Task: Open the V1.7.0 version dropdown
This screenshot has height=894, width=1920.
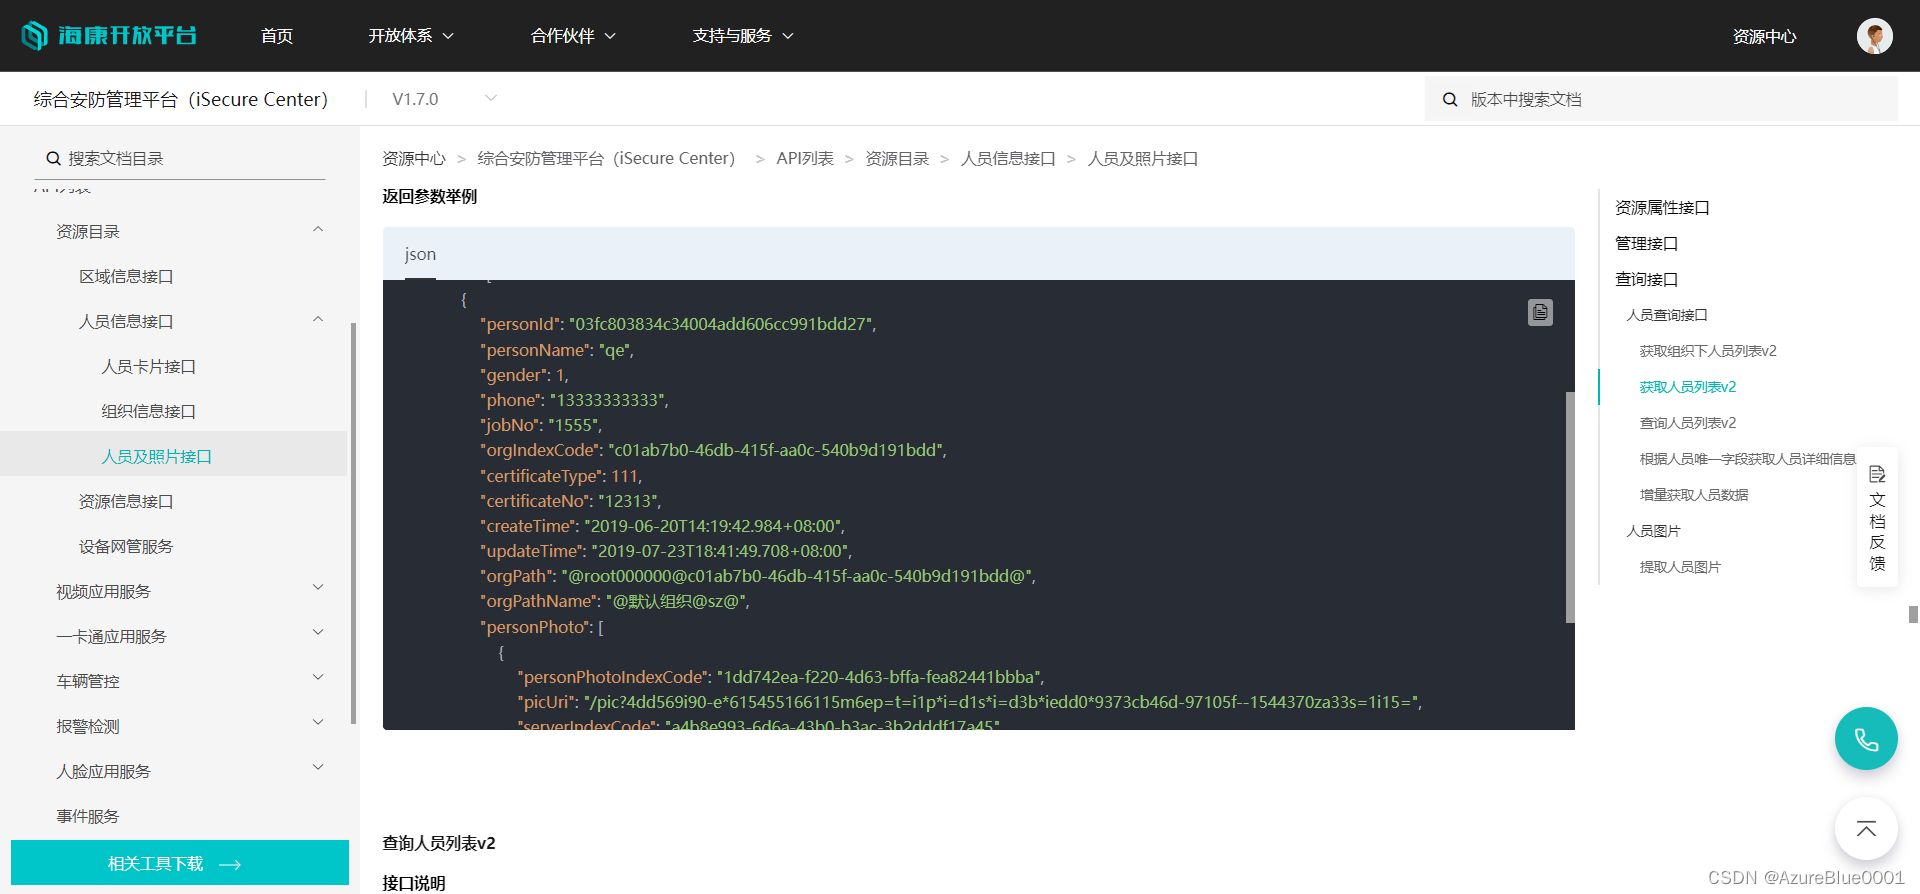Action: click(444, 99)
